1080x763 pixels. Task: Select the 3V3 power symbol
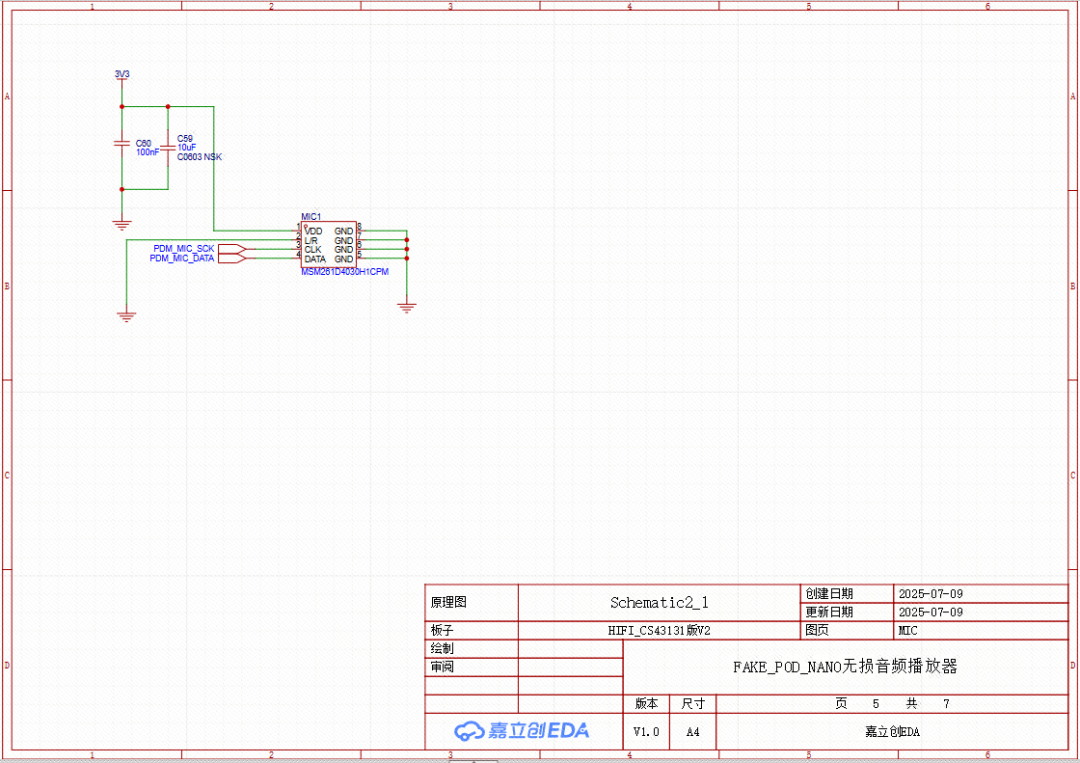click(122, 76)
